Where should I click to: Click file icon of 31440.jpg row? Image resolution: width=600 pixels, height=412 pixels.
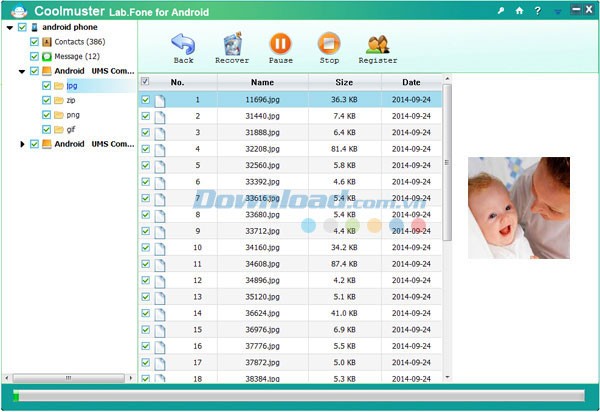click(x=160, y=116)
